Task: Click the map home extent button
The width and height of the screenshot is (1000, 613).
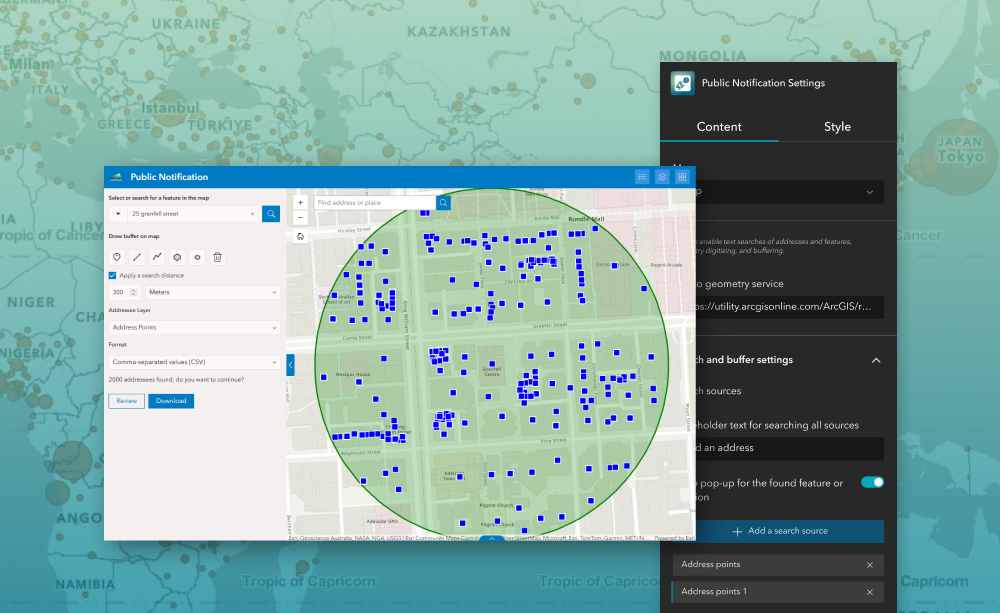Action: [x=300, y=237]
